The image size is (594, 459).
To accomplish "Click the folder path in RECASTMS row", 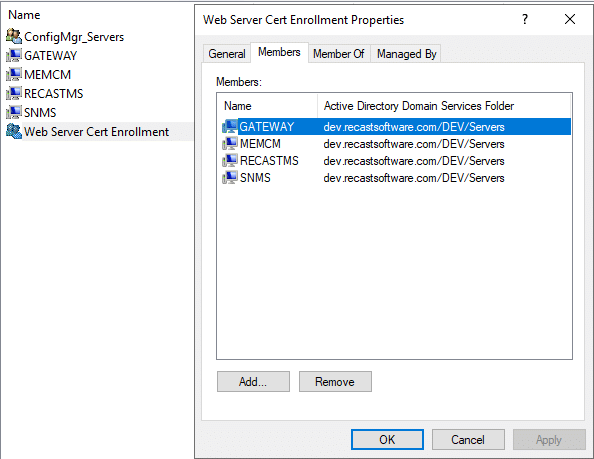I will click(414, 161).
